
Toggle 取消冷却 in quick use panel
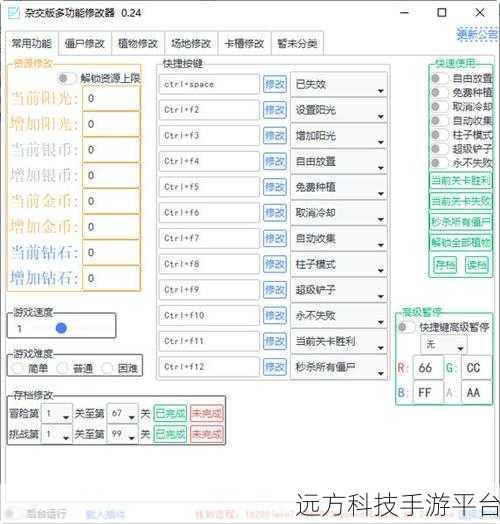pos(439,107)
